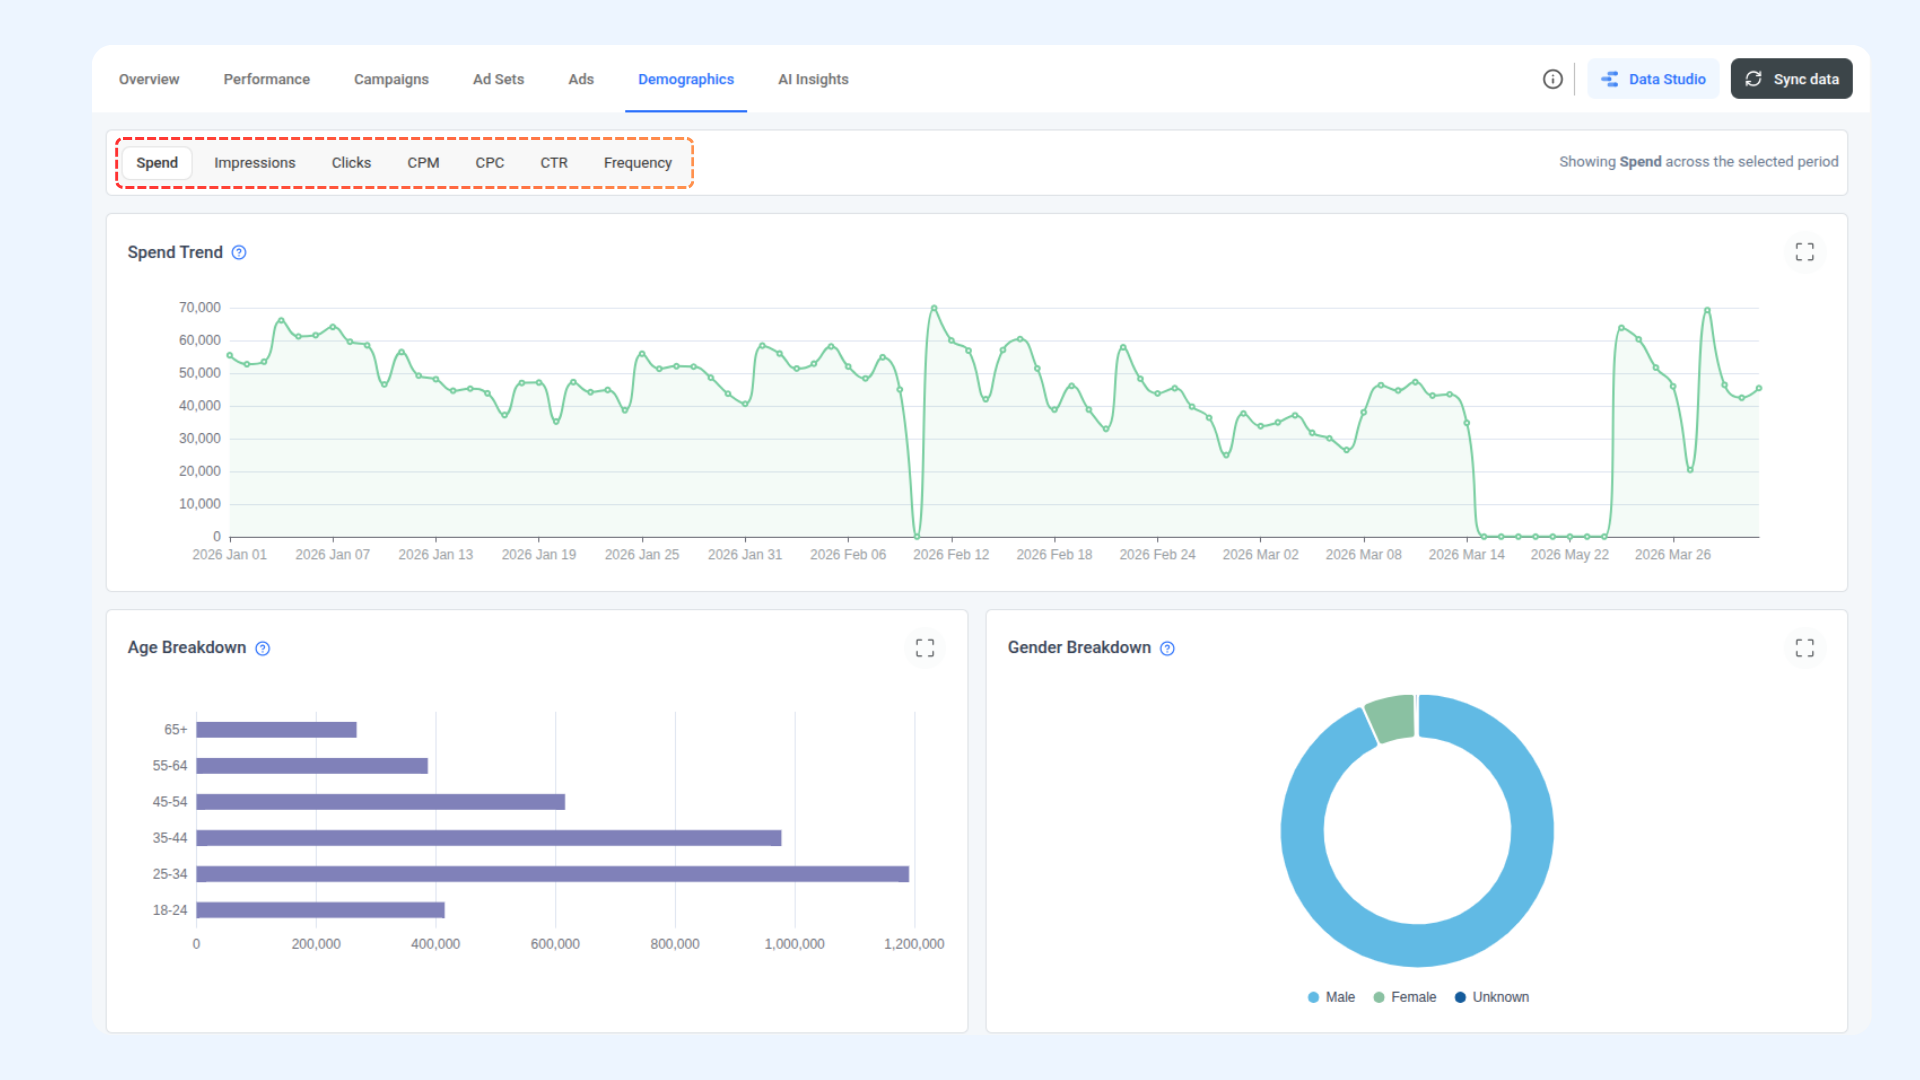1920x1080 pixels.
Task: Toggle Female series in gender legend
Action: (1404, 997)
